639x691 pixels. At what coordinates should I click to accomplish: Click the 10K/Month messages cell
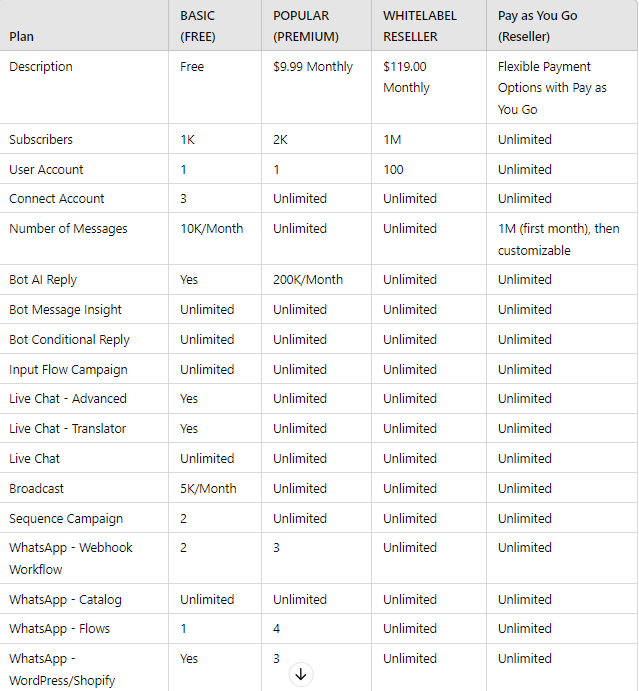click(x=211, y=229)
